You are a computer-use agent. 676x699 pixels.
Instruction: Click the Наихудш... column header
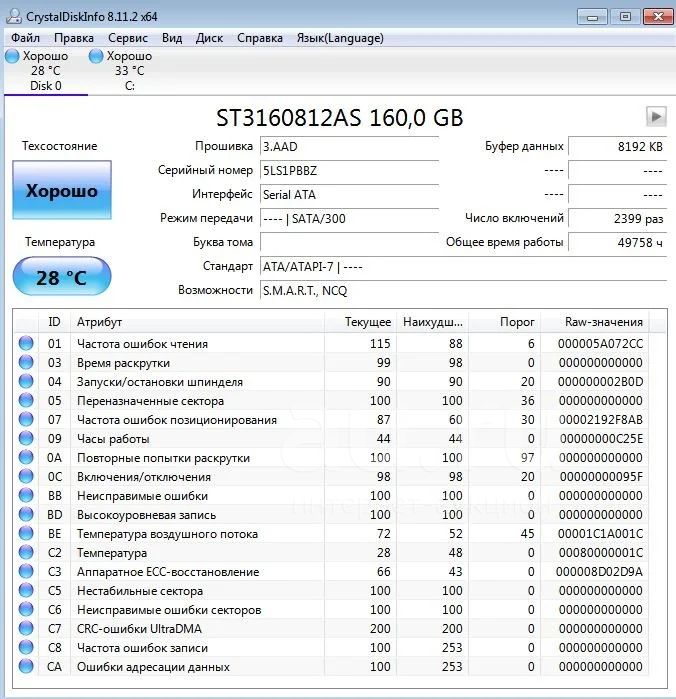pyautogui.click(x=433, y=321)
